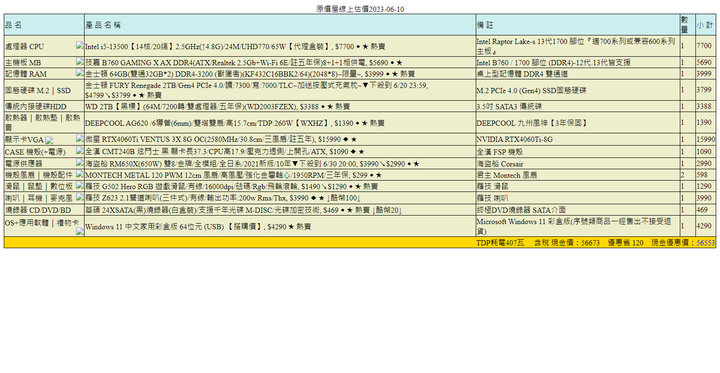720x373 pixels.
Task: Click the 商品名稱 column header
Action: [x=280, y=25]
